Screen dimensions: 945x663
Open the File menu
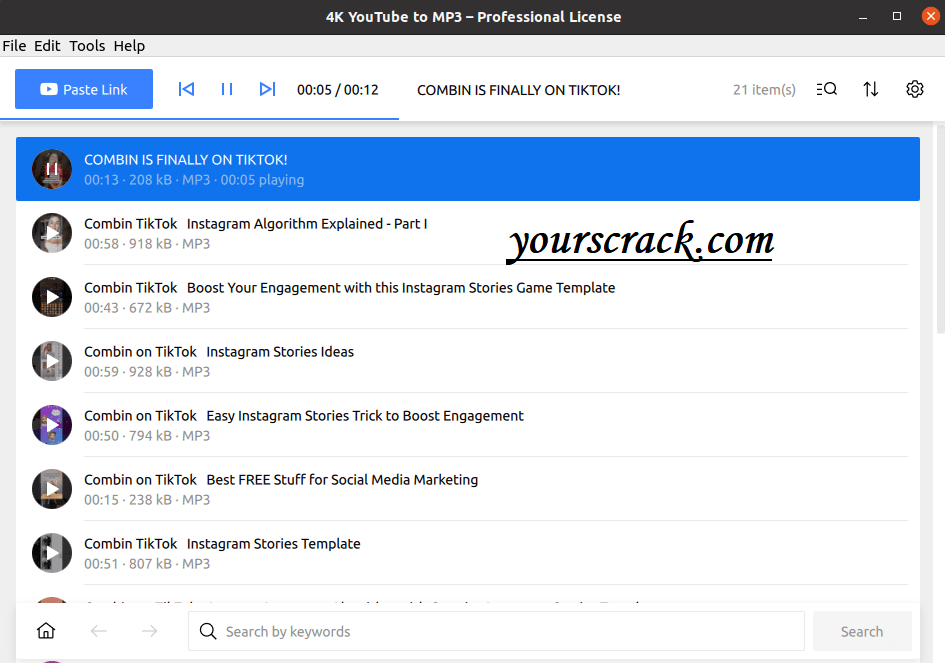pos(14,46)
